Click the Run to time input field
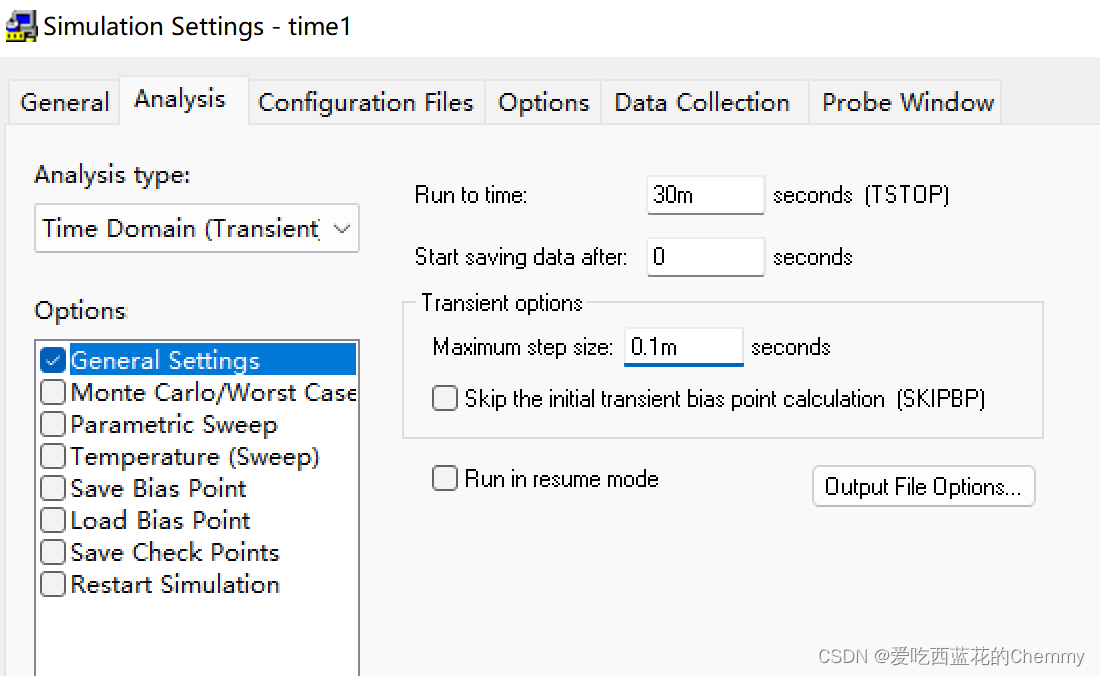Screen dimensions: 1100x676 [705, 195]
